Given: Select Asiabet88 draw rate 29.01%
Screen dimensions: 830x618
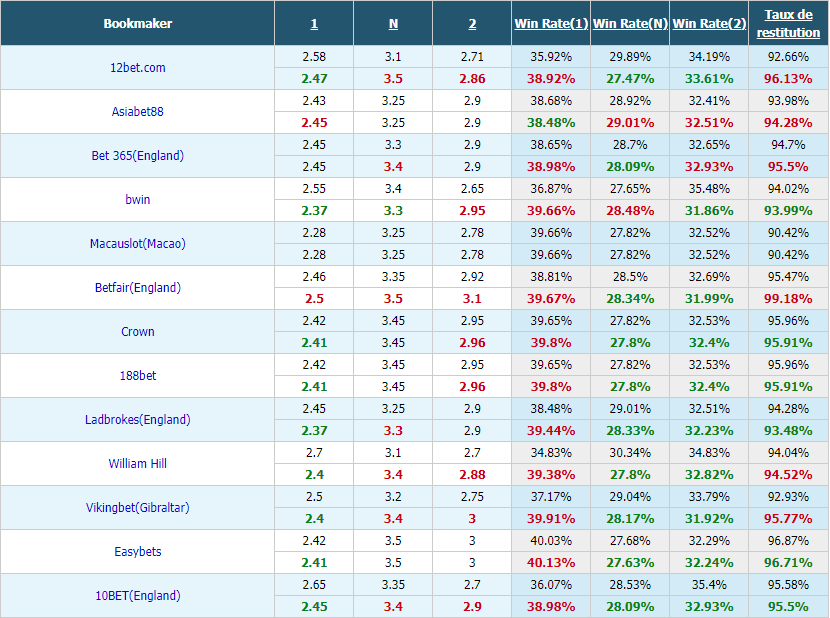Looking at the screenshot, I should pos(630,123).
